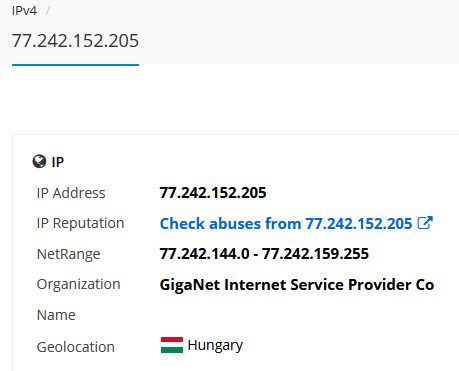
Task: Click the Organization label
Action: 79,285
